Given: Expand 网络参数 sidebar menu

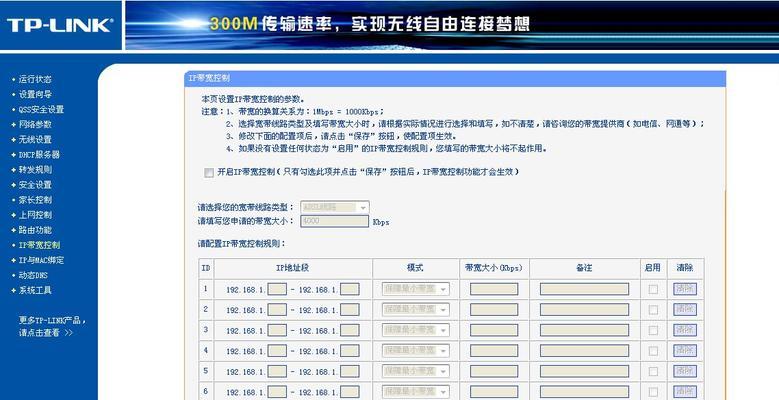Looking at the screenshot, I should pyautogui.click(x=35, y=124).
